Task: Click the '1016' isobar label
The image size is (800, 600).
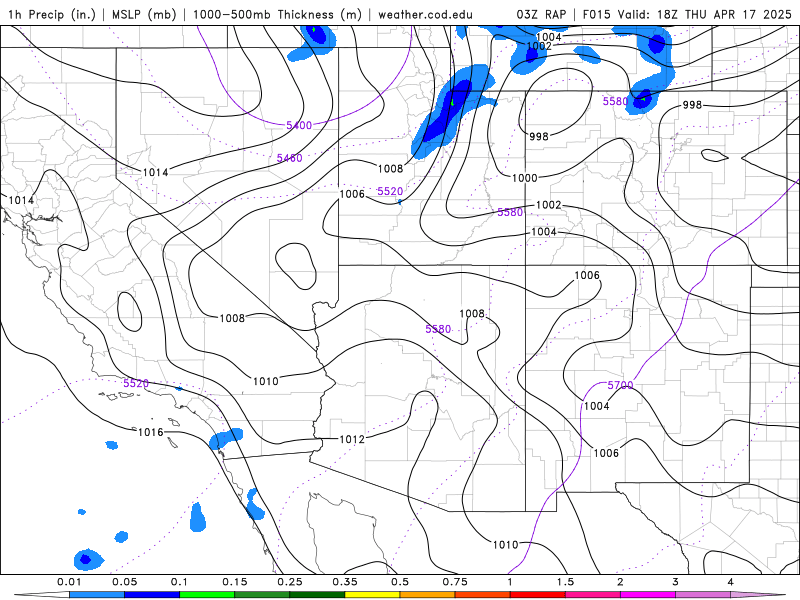Action: [x=151, y=432]
